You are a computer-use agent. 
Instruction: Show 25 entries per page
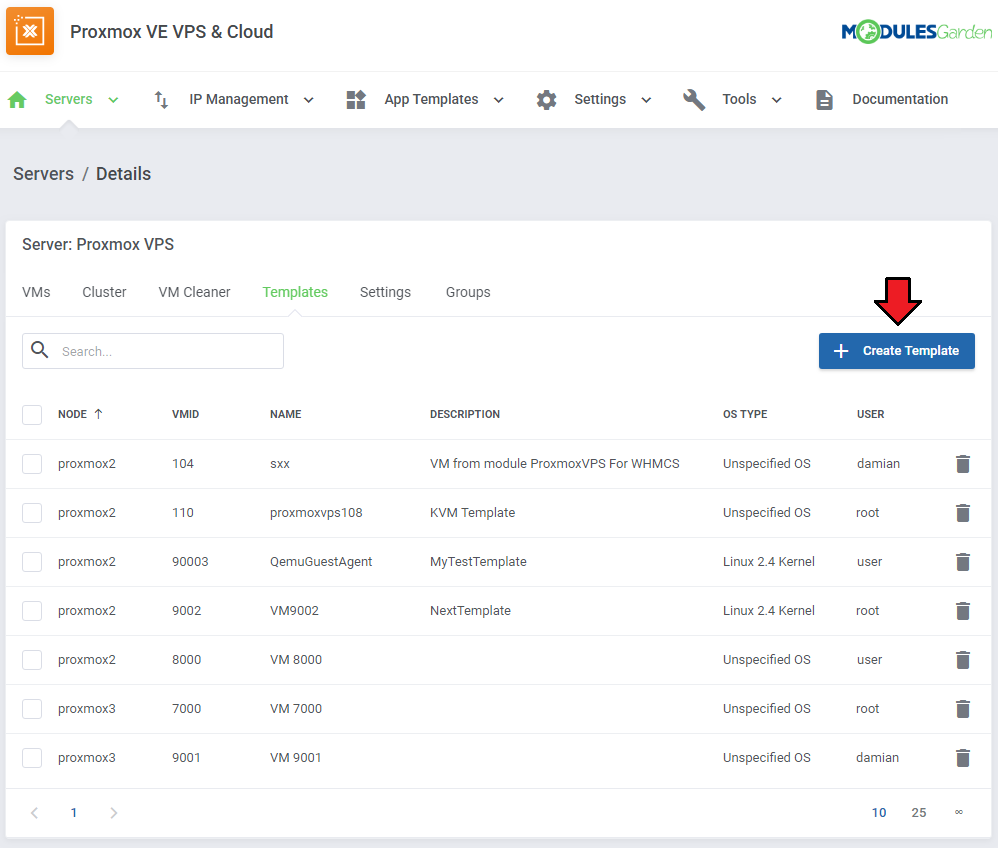coord(918,813)
